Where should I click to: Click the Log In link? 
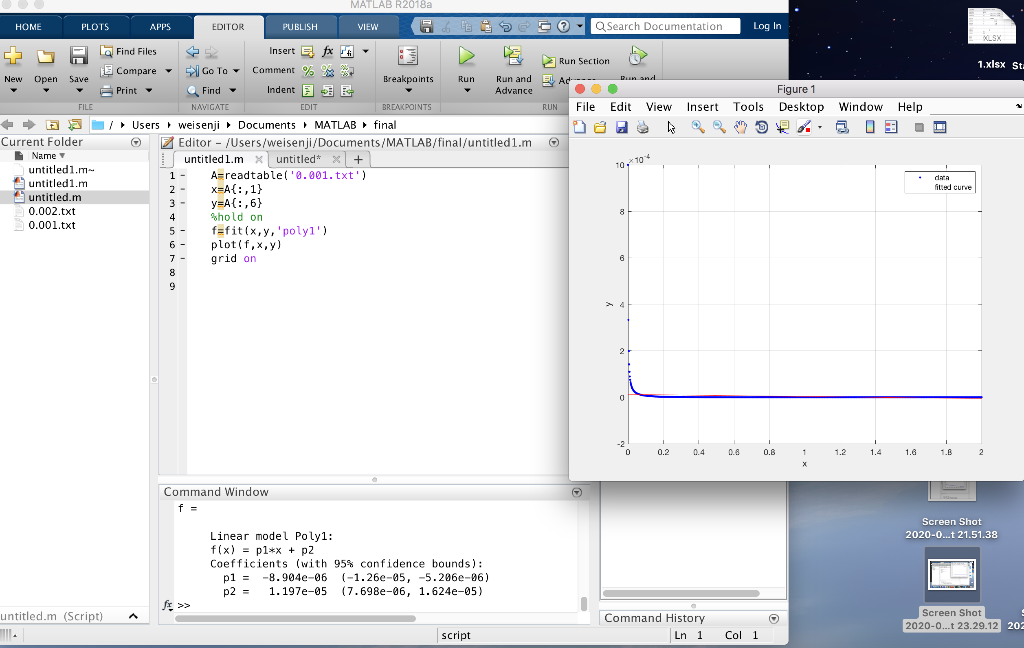click(x=767, y=26)
